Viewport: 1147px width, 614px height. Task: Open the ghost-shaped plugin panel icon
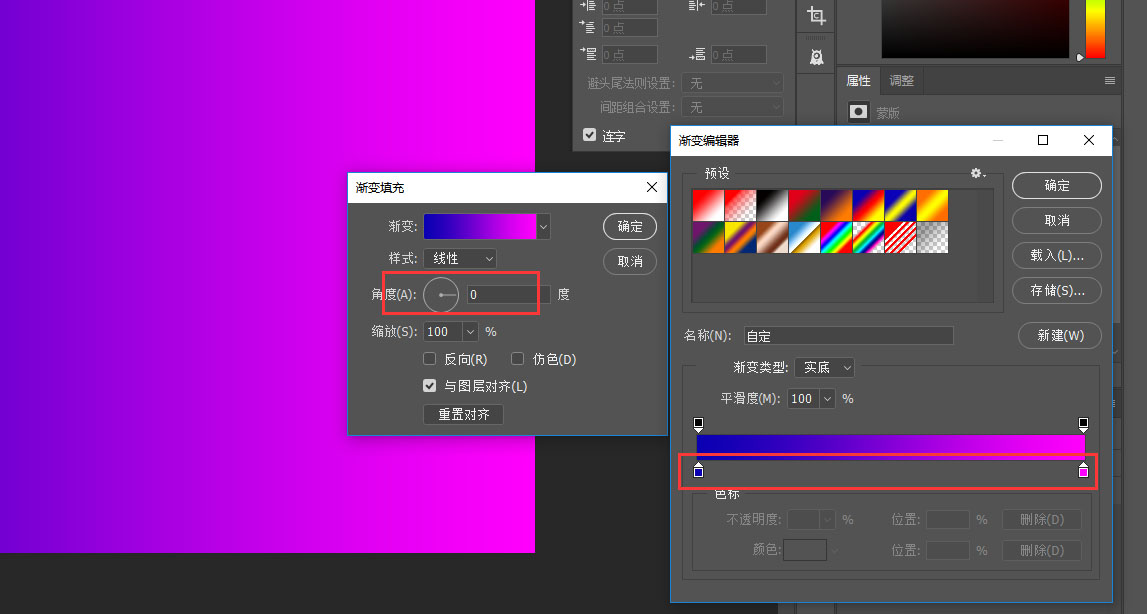tap(816, 57)
